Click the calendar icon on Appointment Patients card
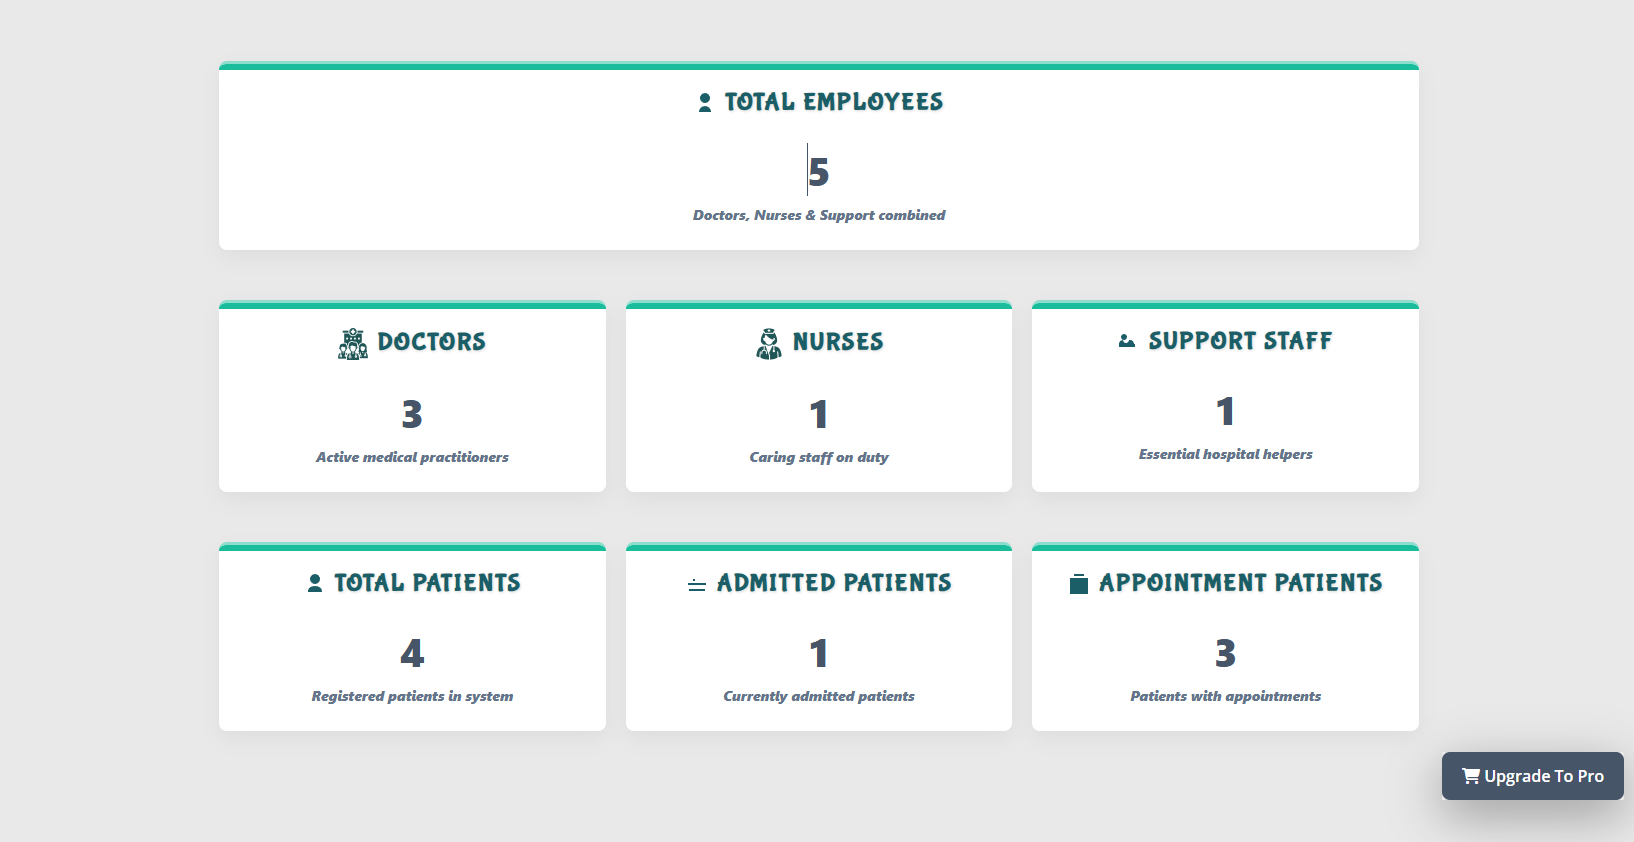 pos(1078,583)
